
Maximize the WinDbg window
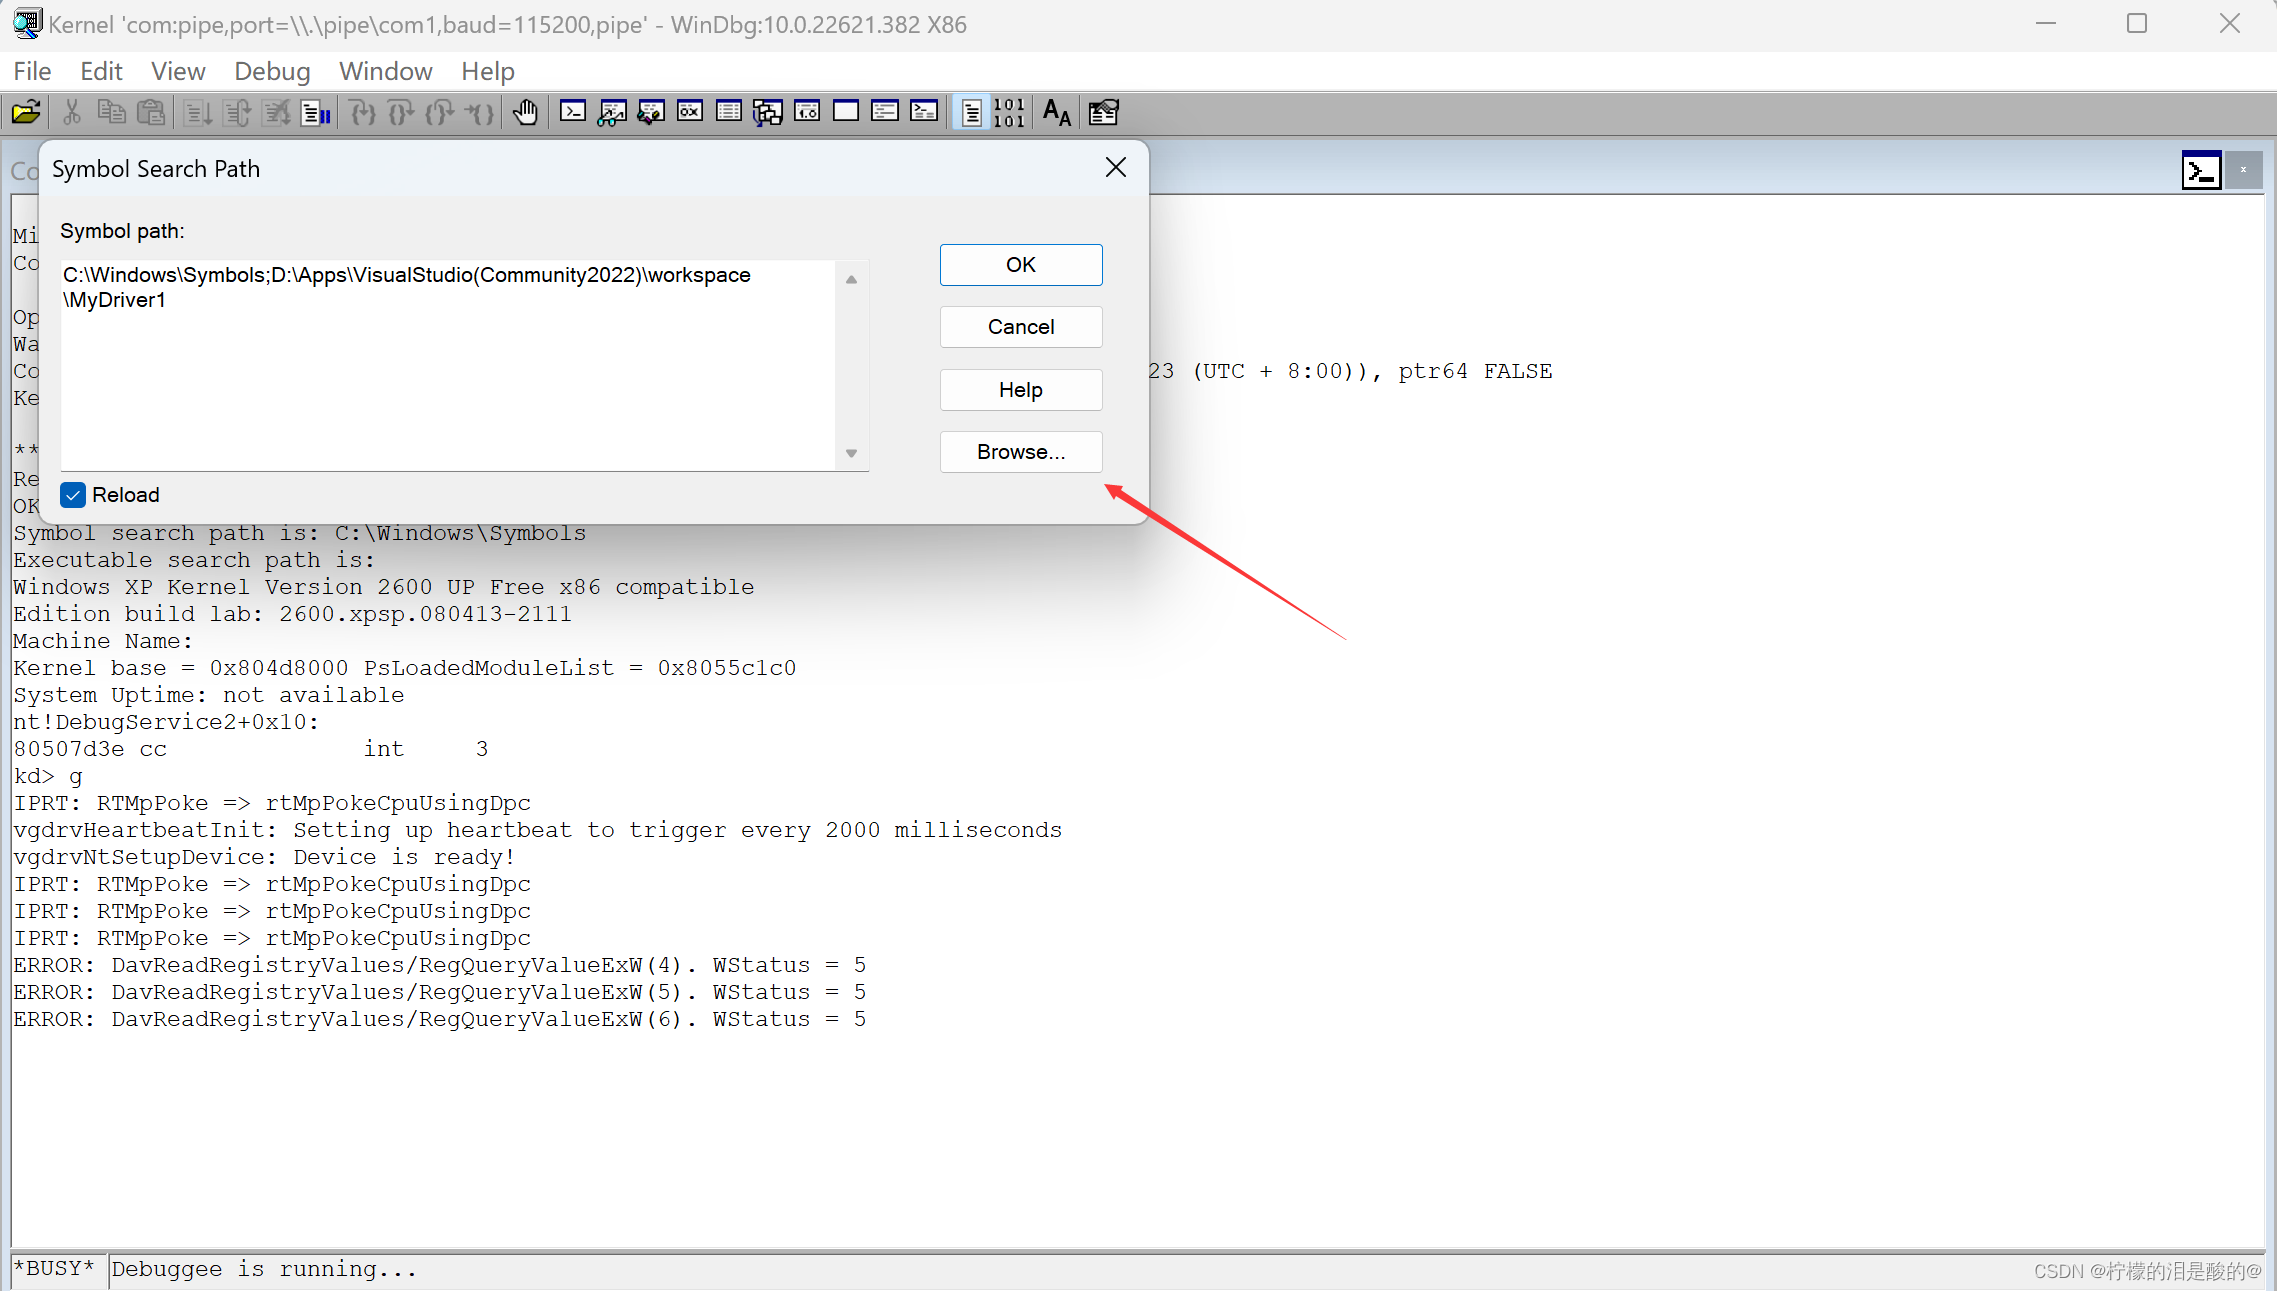2137,24
